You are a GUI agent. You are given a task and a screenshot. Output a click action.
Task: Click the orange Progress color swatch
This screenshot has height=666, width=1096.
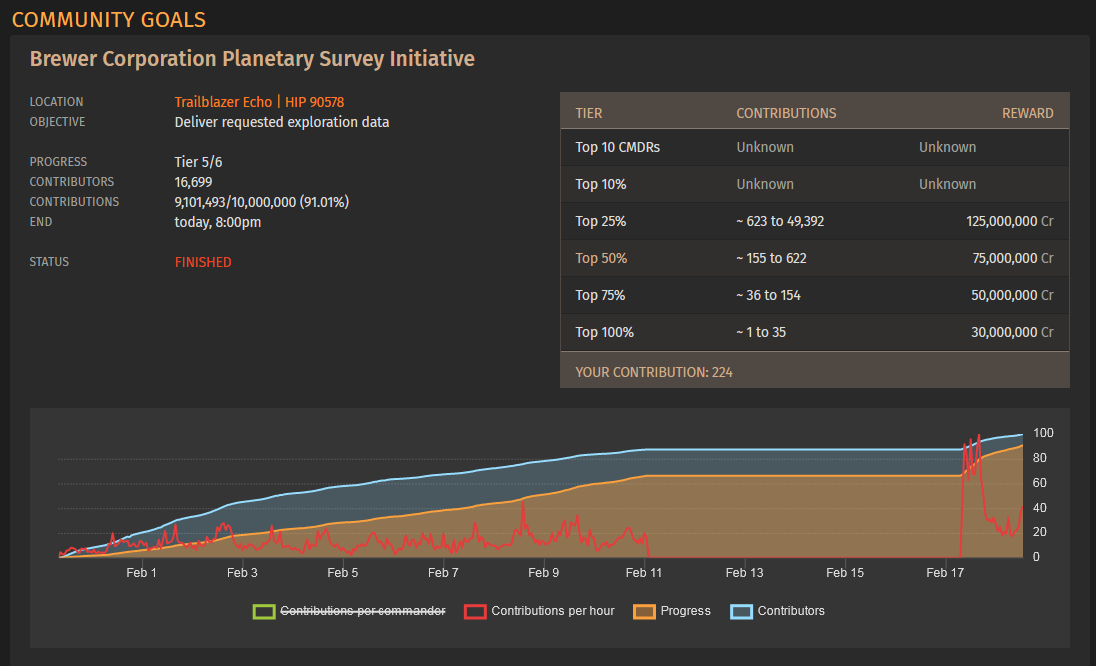[644, 611]
